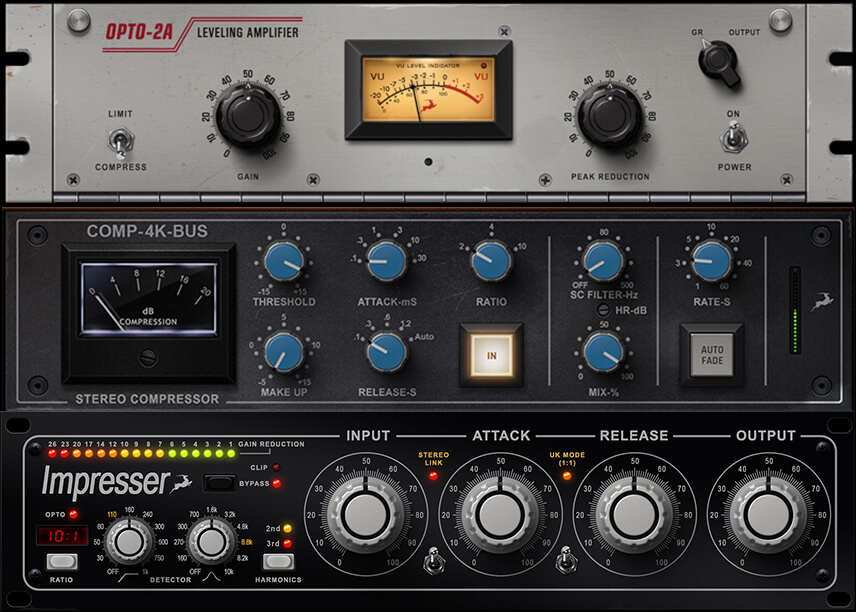Screen dimensions: 856x612
Task: Click the 1 dB gain reduction LED
Action: (x=231, y=454)
